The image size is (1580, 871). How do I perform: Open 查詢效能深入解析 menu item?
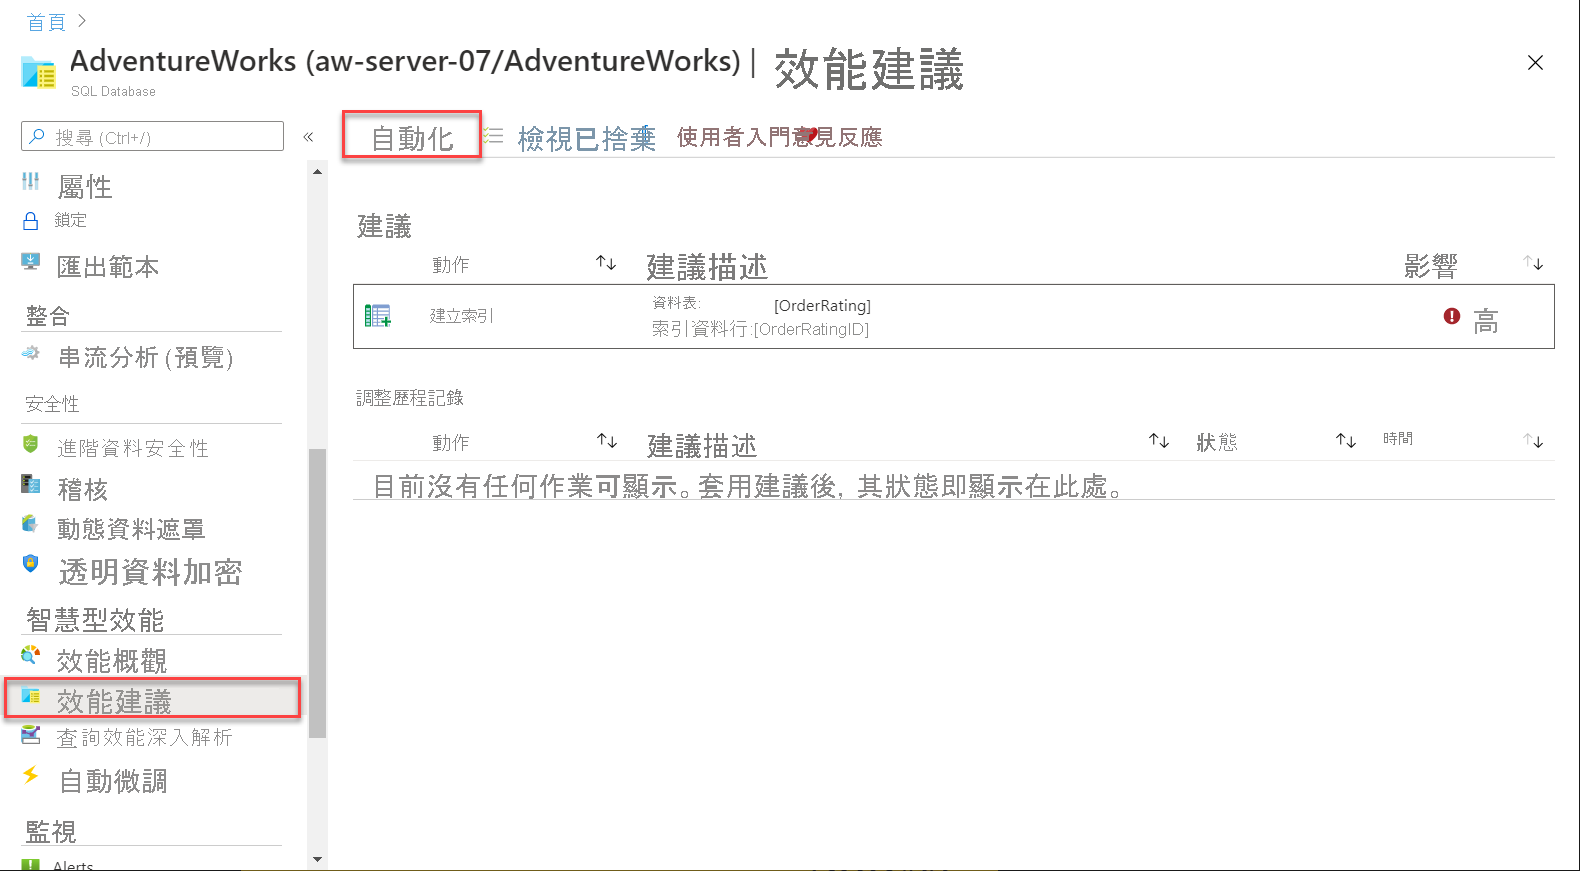[144, 738]
